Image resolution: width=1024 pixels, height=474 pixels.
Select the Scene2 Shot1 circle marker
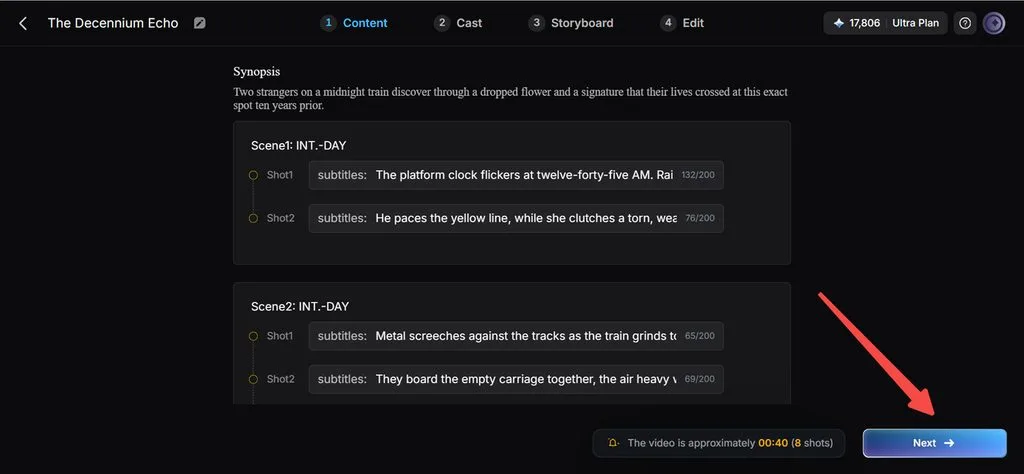click(253, 336)
